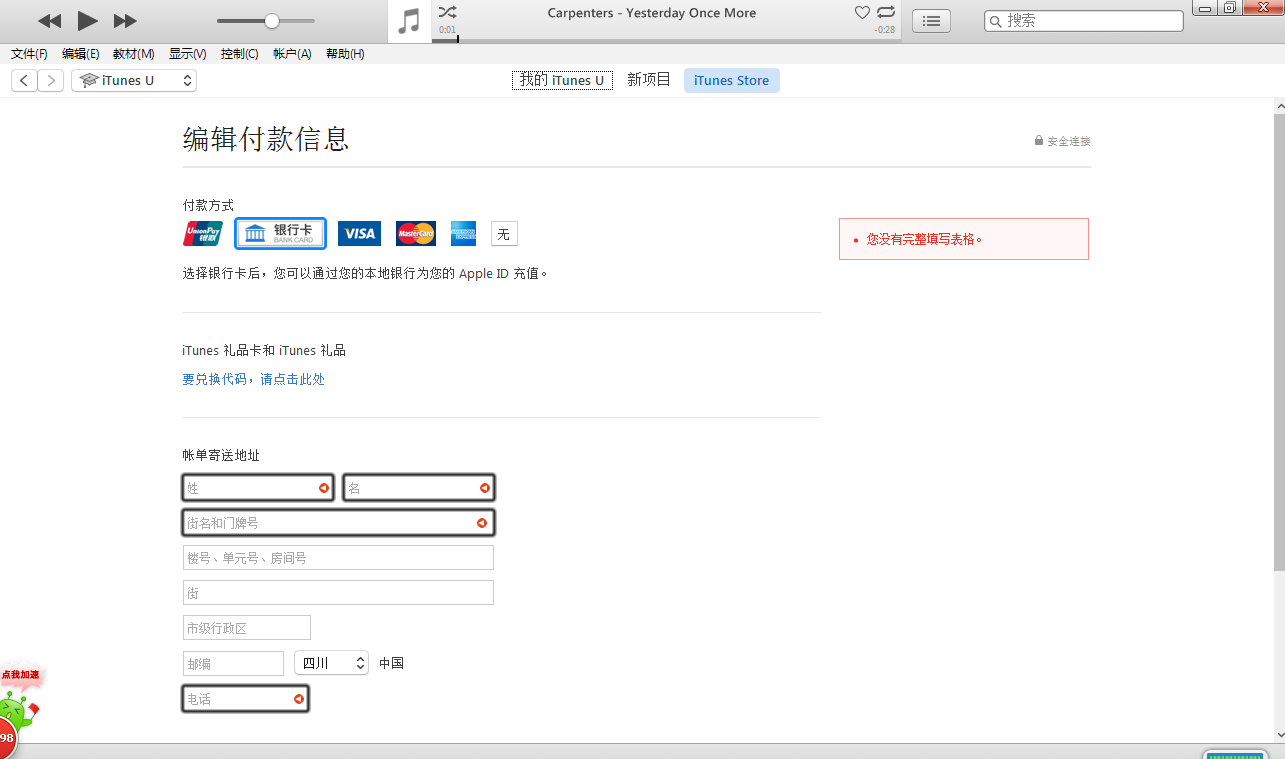Adjust the volume slider knob
The height and width of the screenshot is (759, 1285).
click(272, 21)
